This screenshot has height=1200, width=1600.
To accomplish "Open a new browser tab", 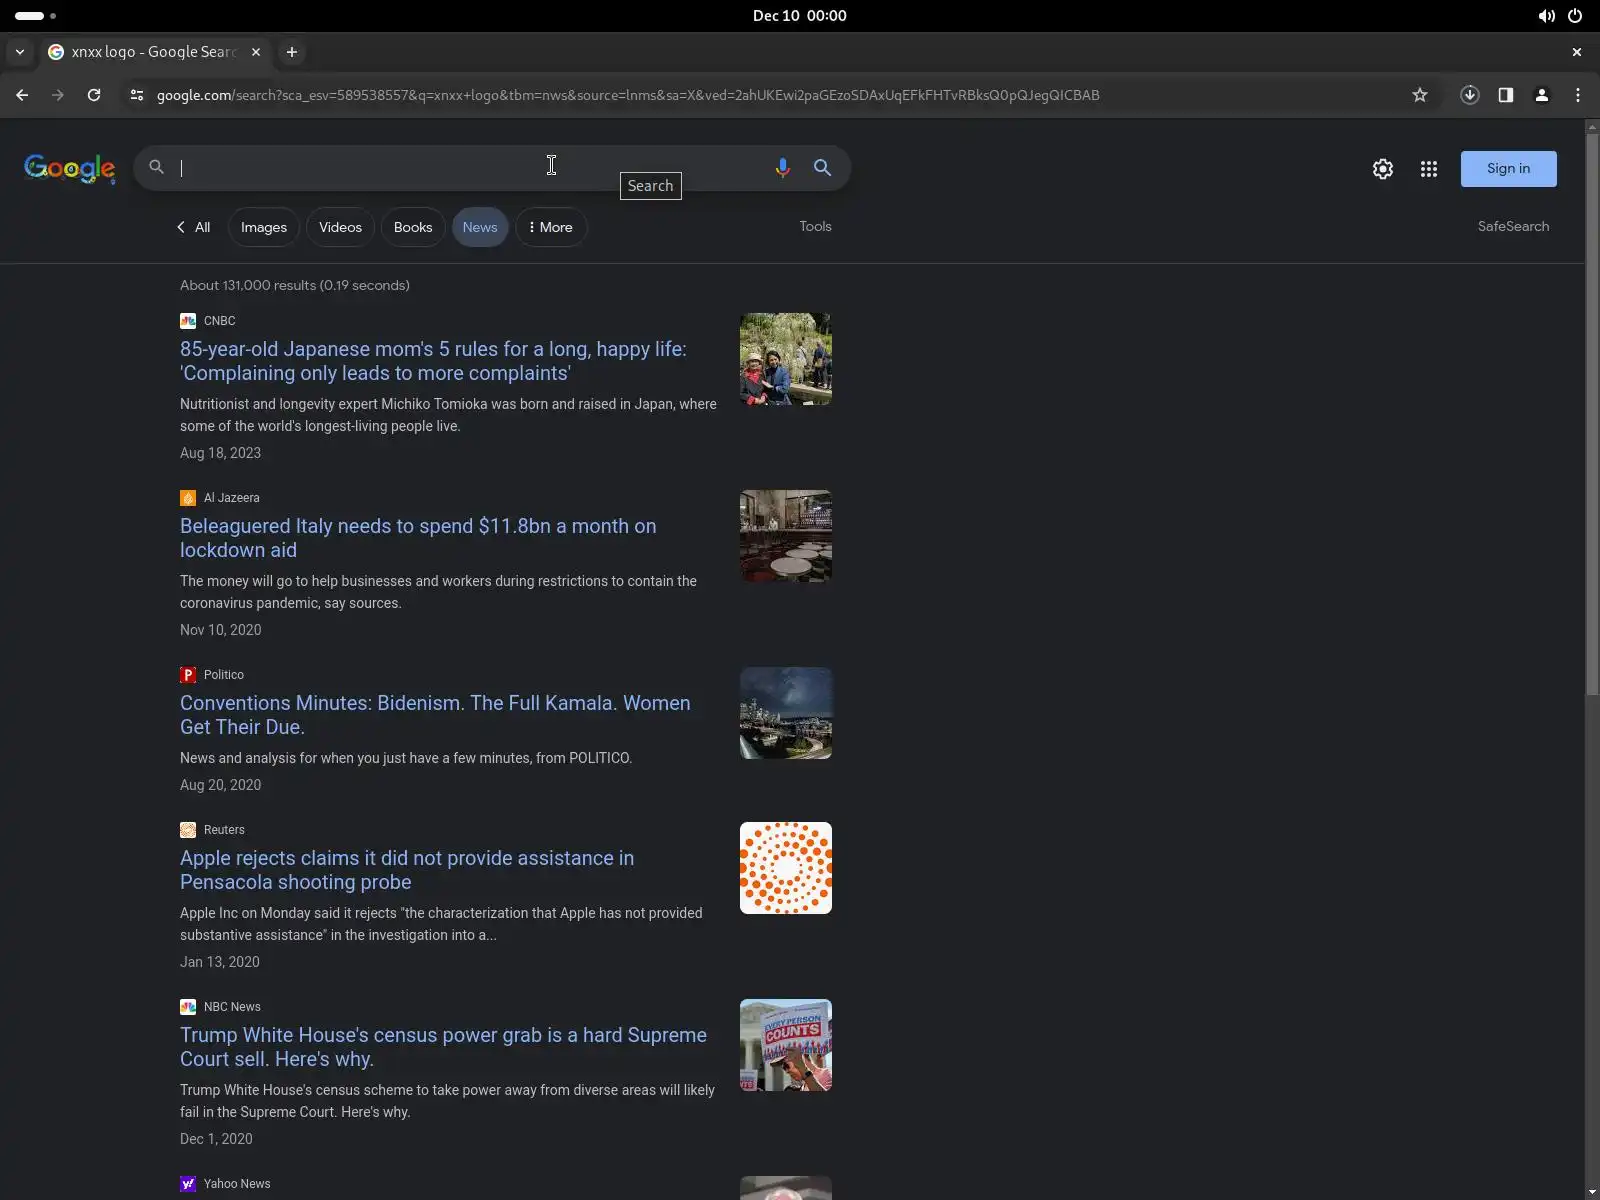I will coord(292,52).
